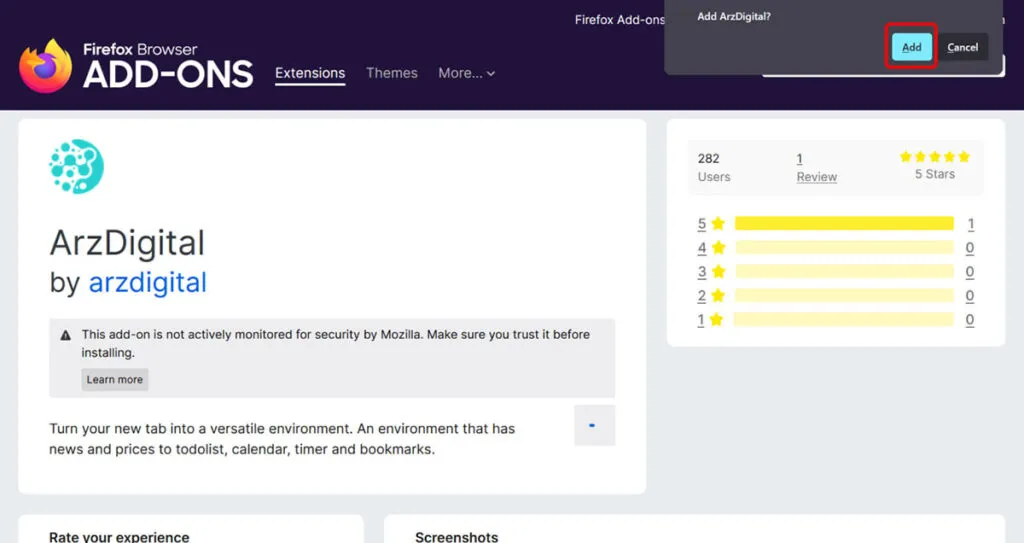Click the ArzDigital title heading
Viewport: 1024px width, 543px height.
[127, 243]
